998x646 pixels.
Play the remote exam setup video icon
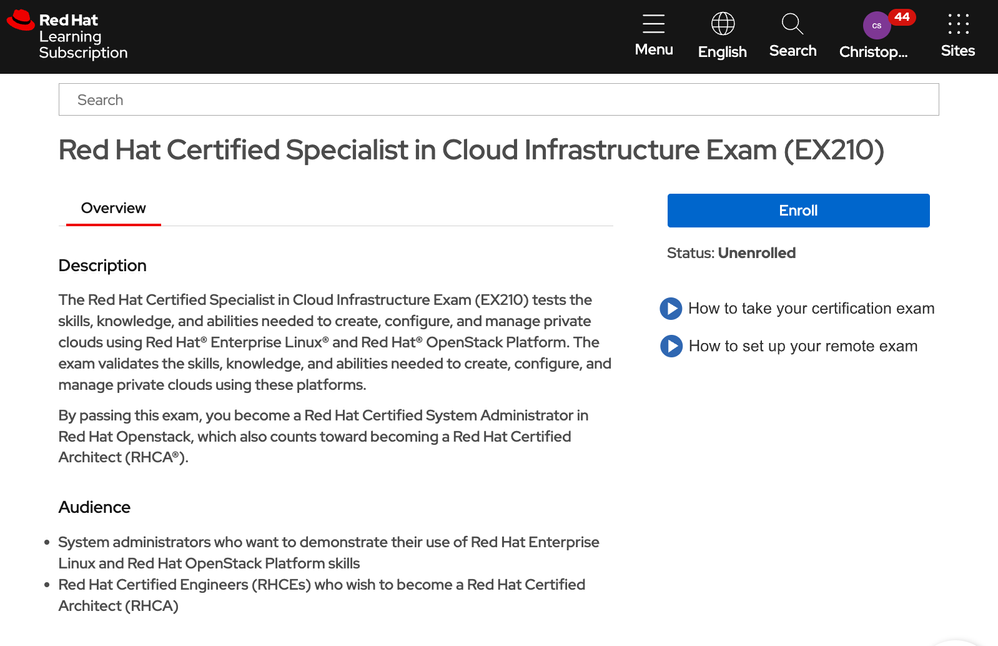point(671,347)
